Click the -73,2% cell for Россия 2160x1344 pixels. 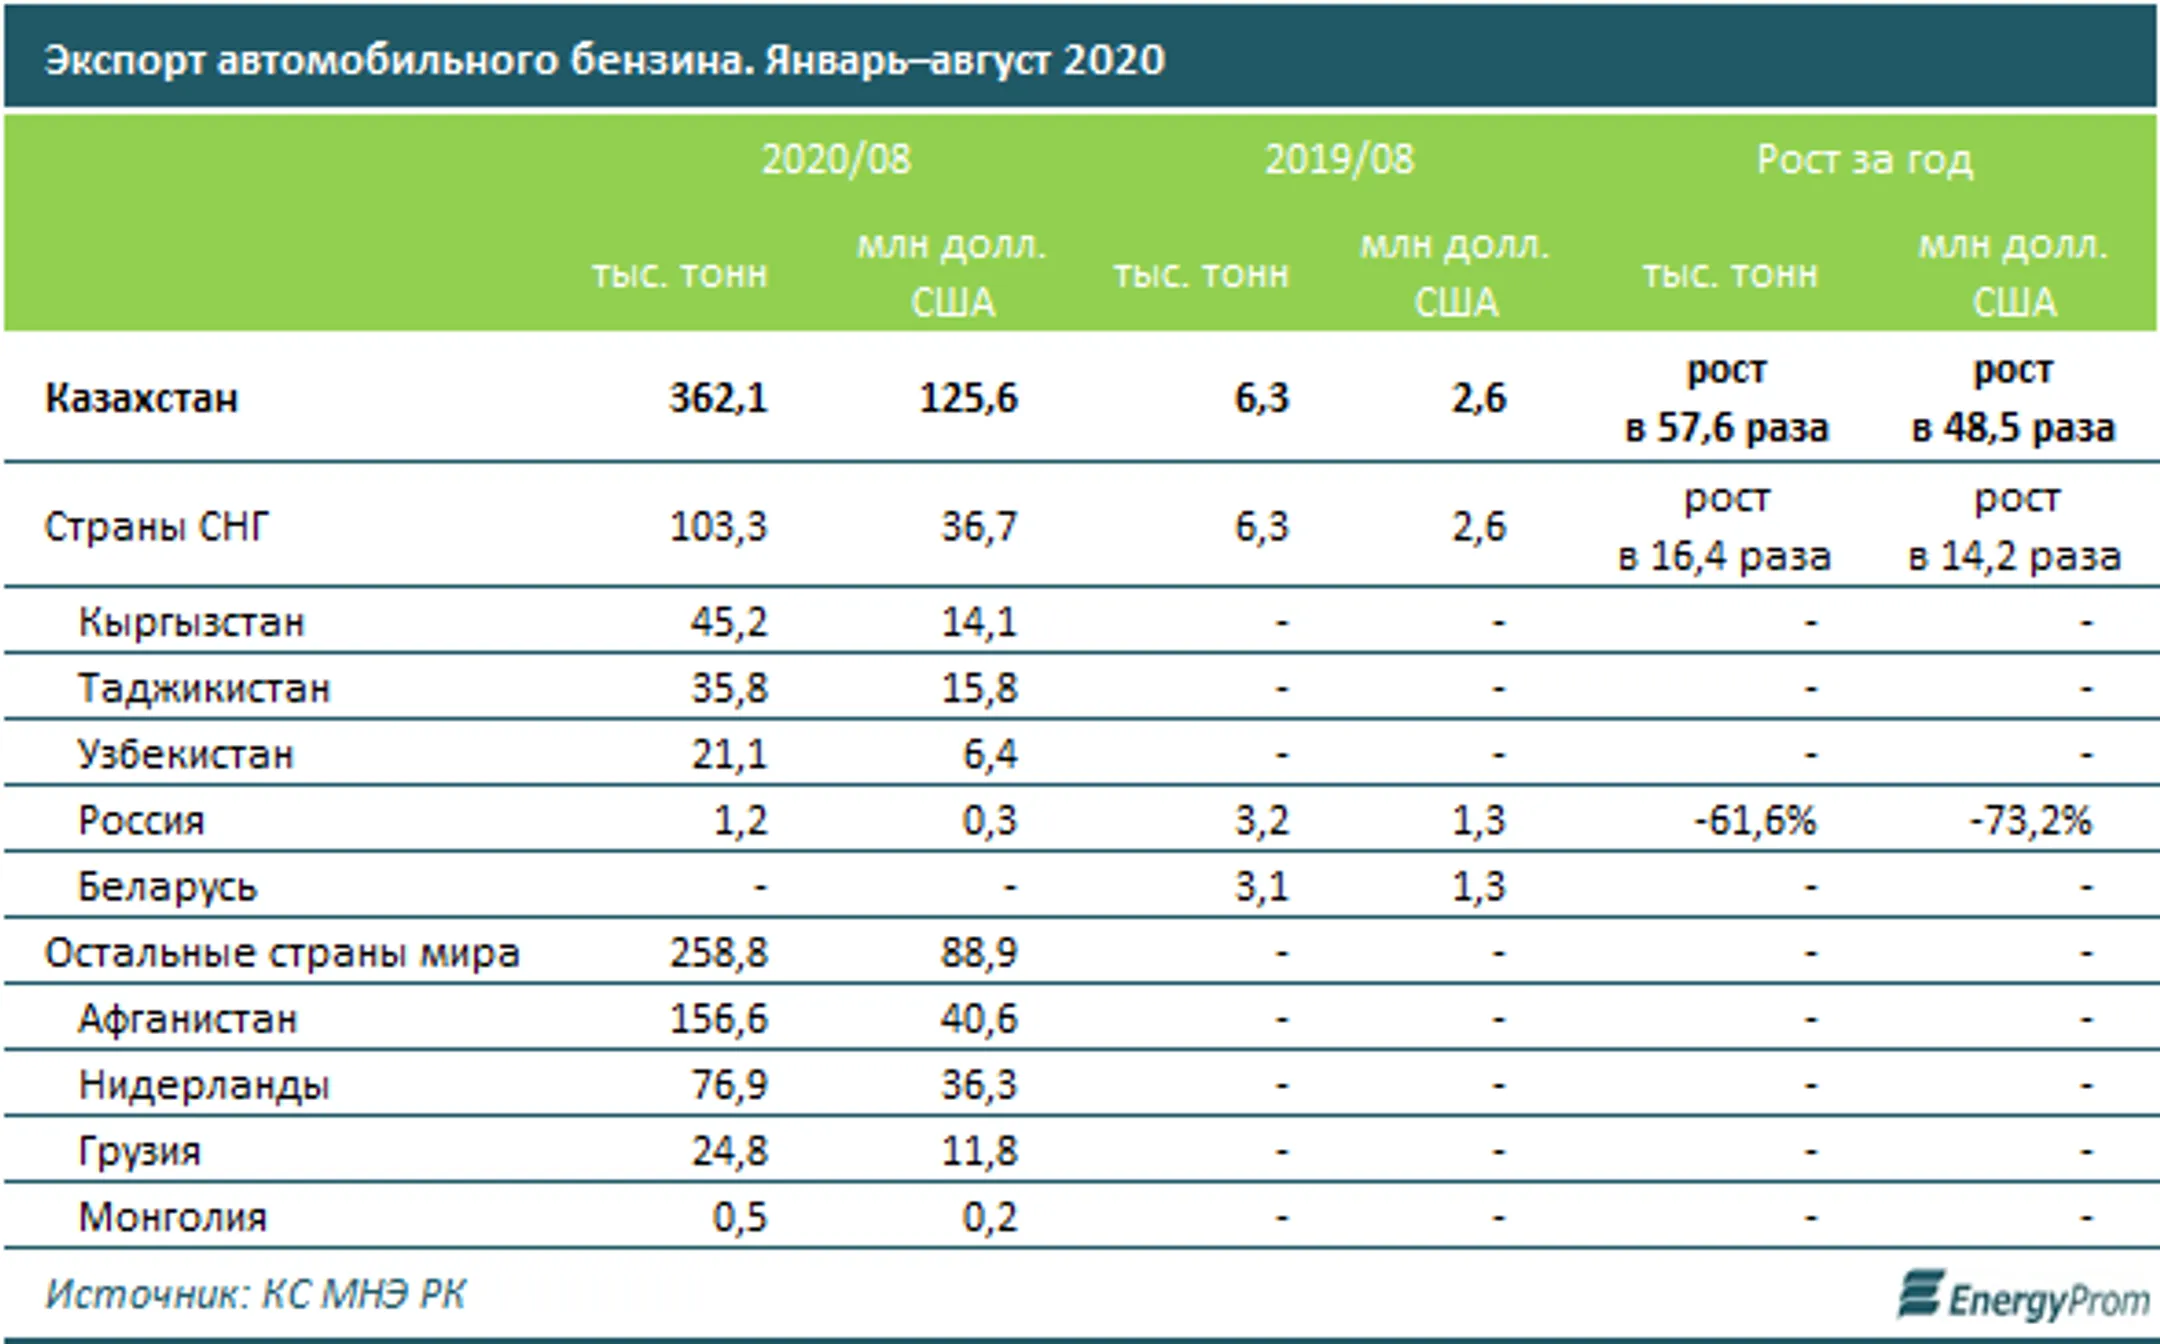(x=2030, y=821)
